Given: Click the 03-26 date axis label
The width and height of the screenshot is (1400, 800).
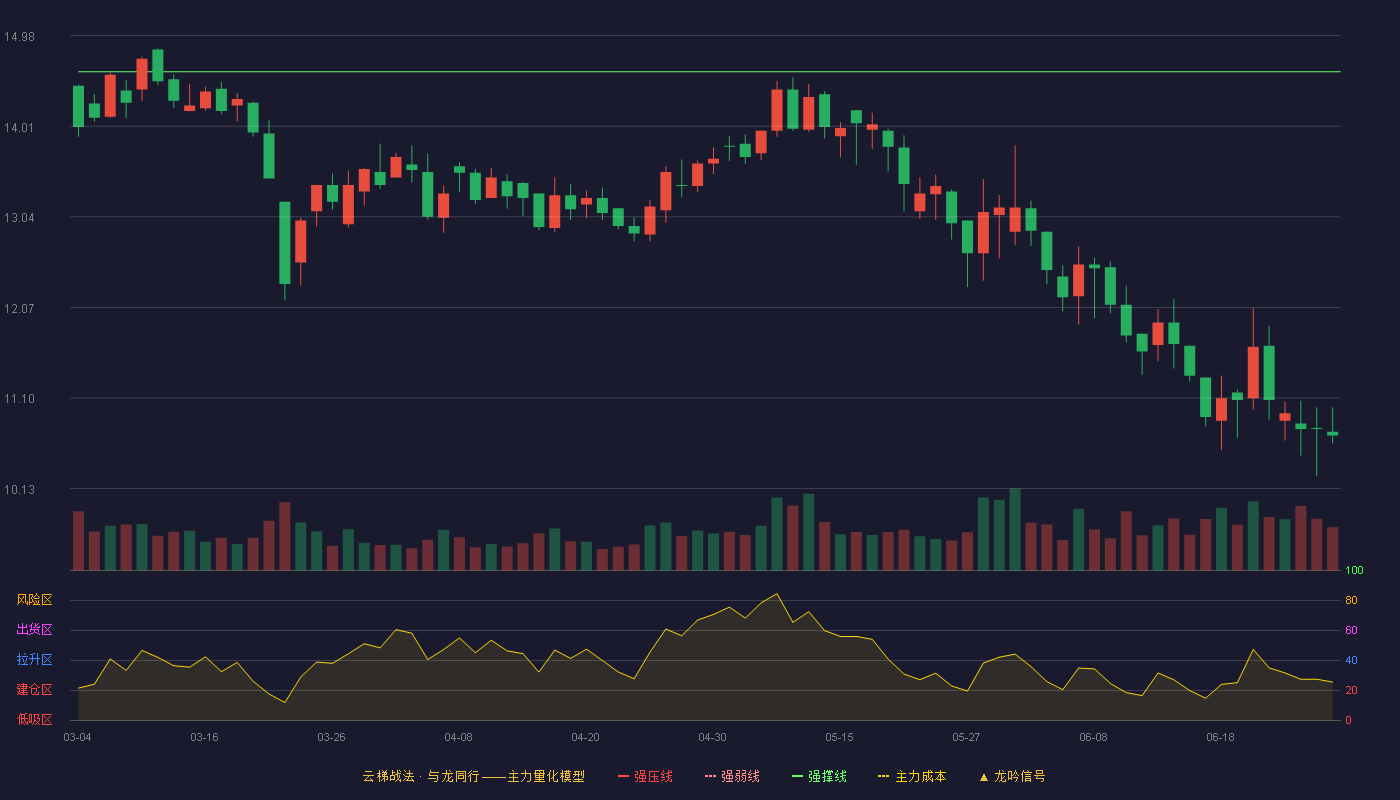Looking at the screenshot, I should [331, 737].
